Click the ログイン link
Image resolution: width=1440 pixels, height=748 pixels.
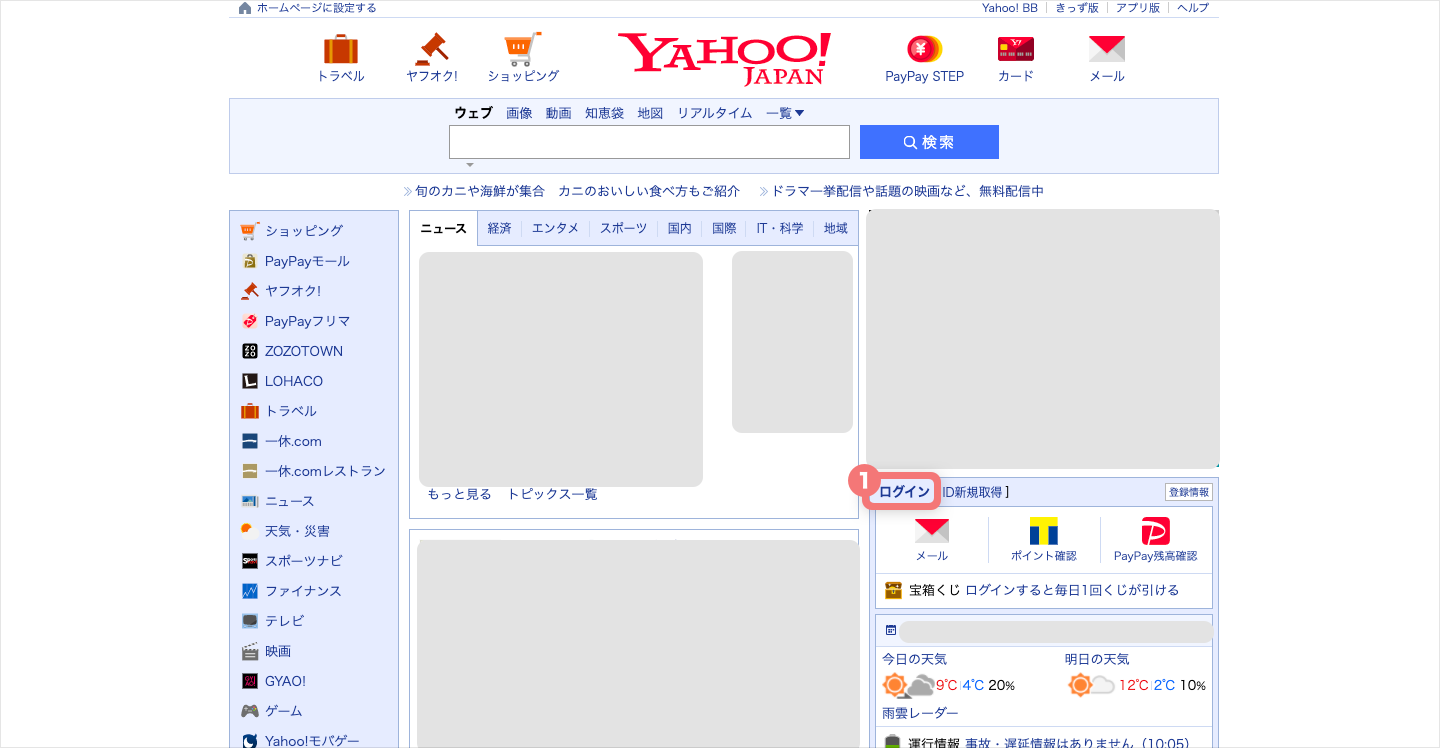coord(905,492)
